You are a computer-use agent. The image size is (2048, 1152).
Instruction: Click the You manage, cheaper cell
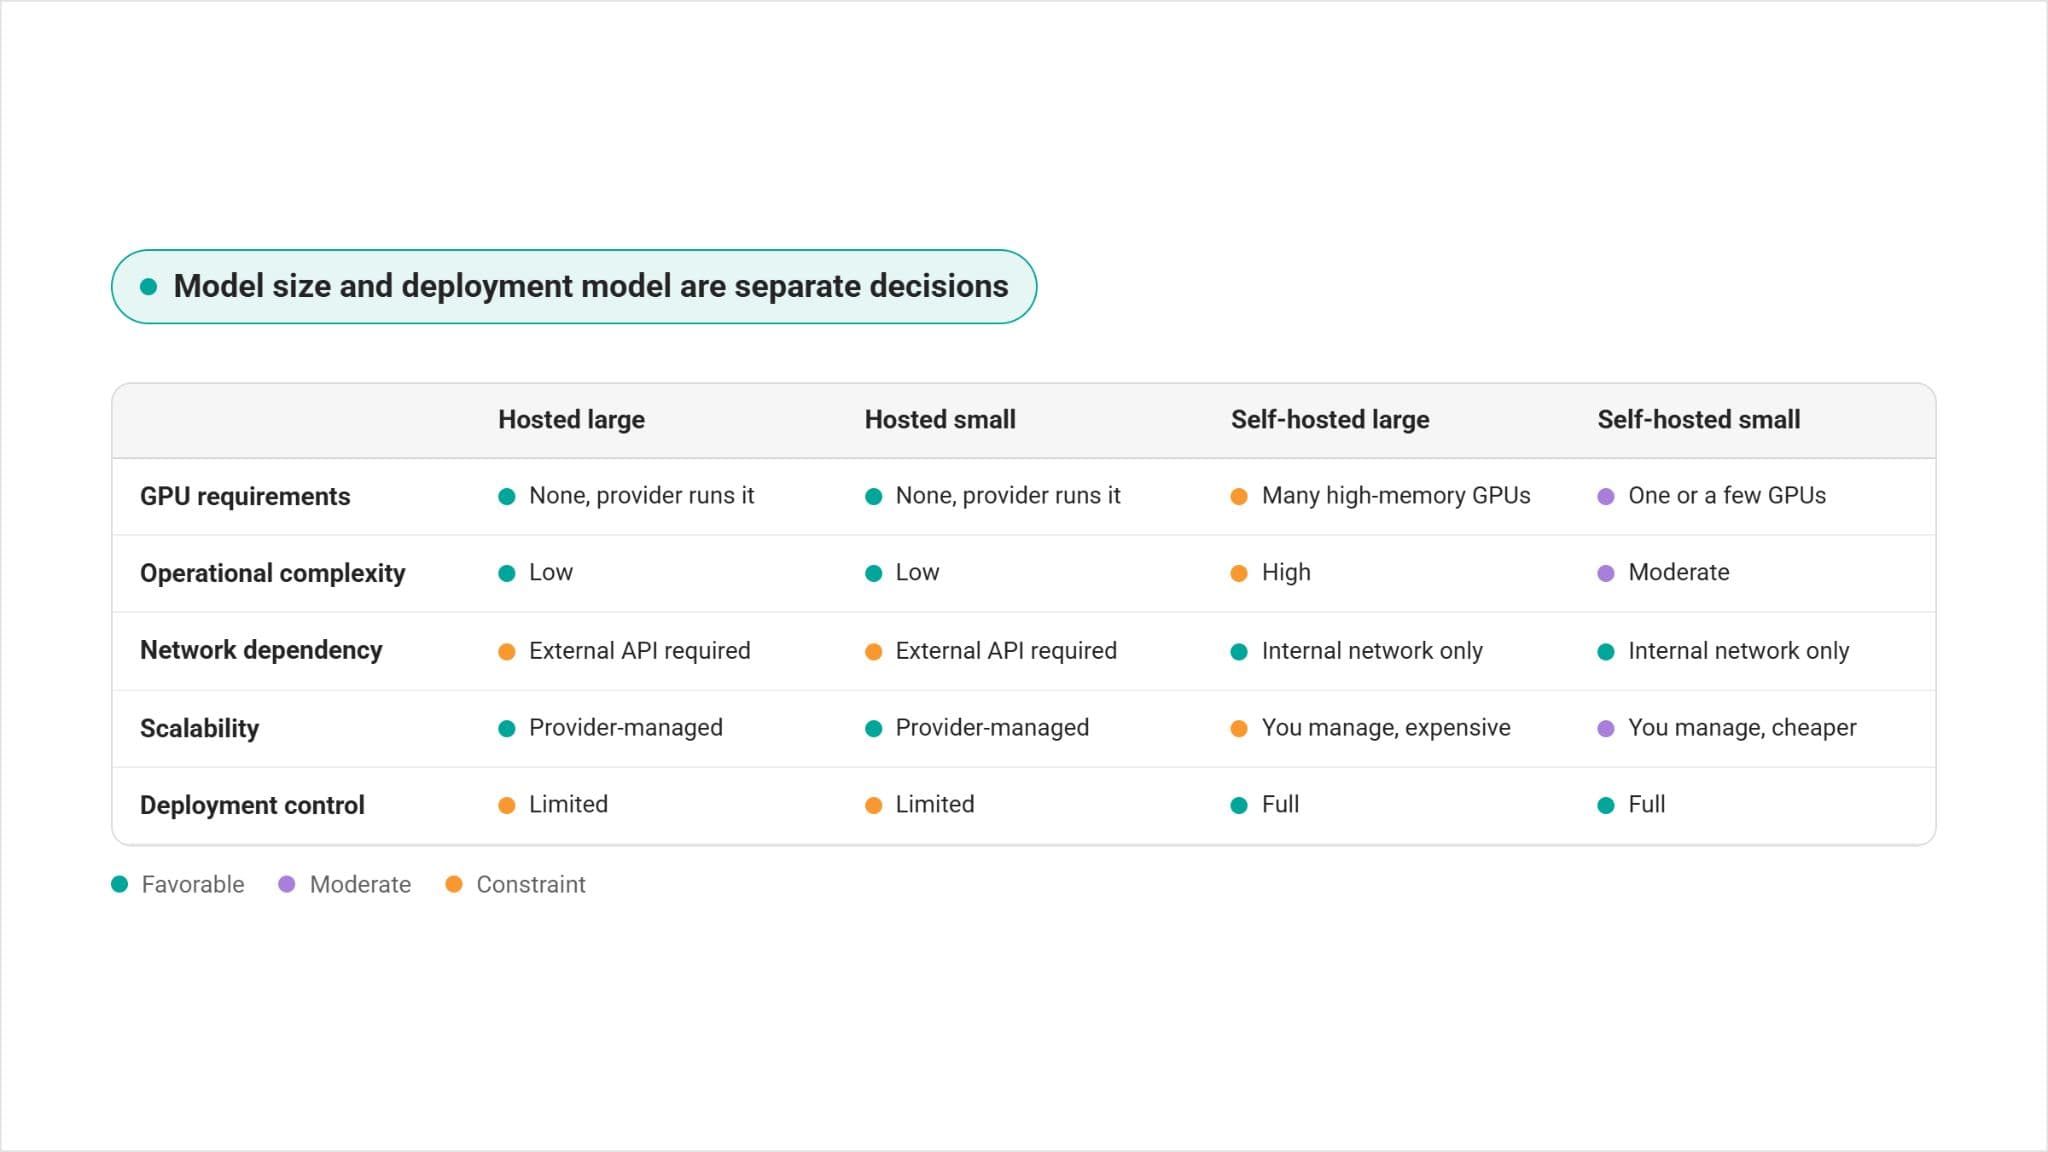pyautogui.click(x=1742, y=728)
